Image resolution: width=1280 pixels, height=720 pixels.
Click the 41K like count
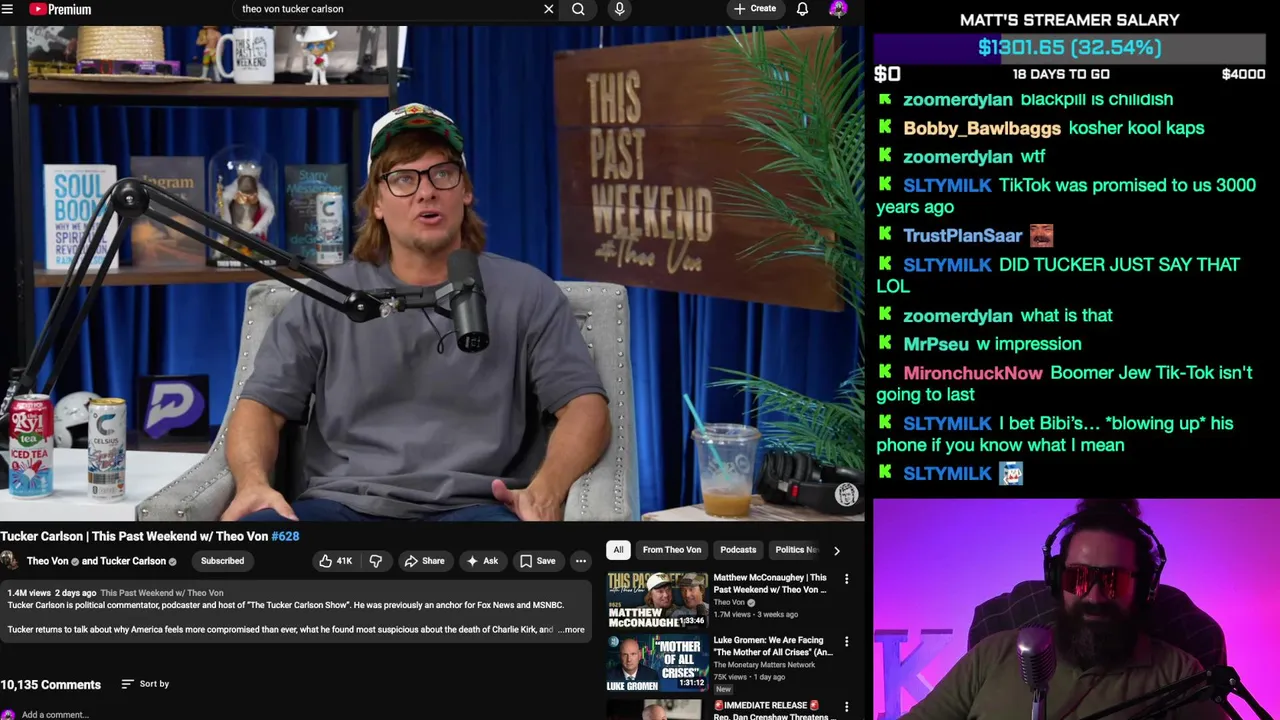344,561
